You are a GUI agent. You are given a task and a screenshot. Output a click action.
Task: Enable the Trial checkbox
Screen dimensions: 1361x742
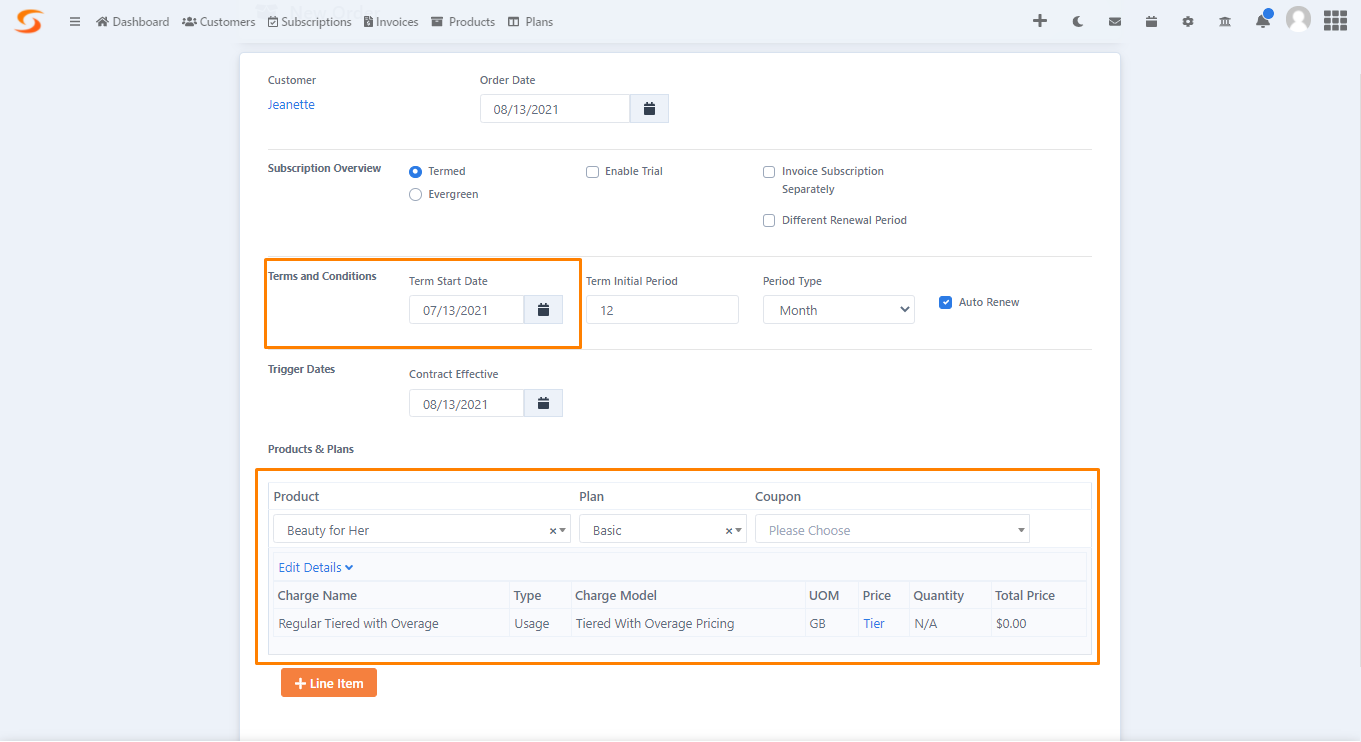pos(592,171)
